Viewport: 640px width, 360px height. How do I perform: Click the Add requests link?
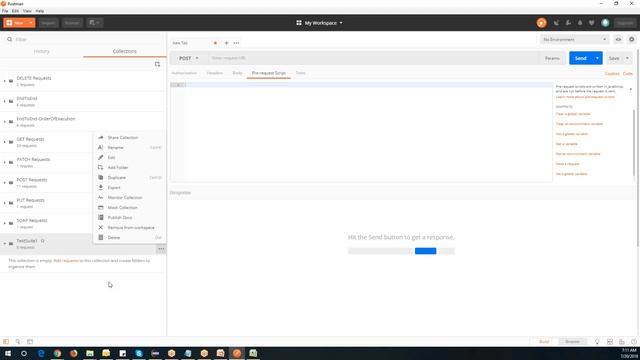66,260
